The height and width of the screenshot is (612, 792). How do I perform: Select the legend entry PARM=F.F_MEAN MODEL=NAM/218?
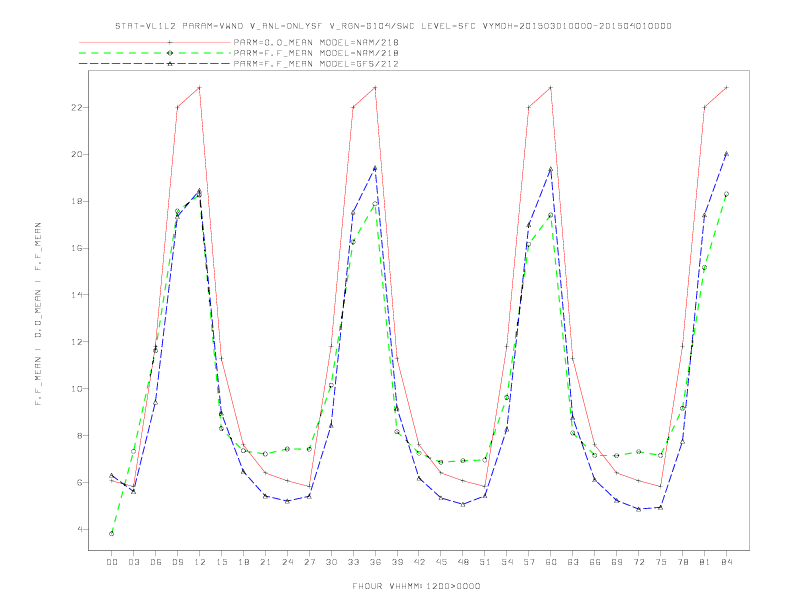coord(316,53)
